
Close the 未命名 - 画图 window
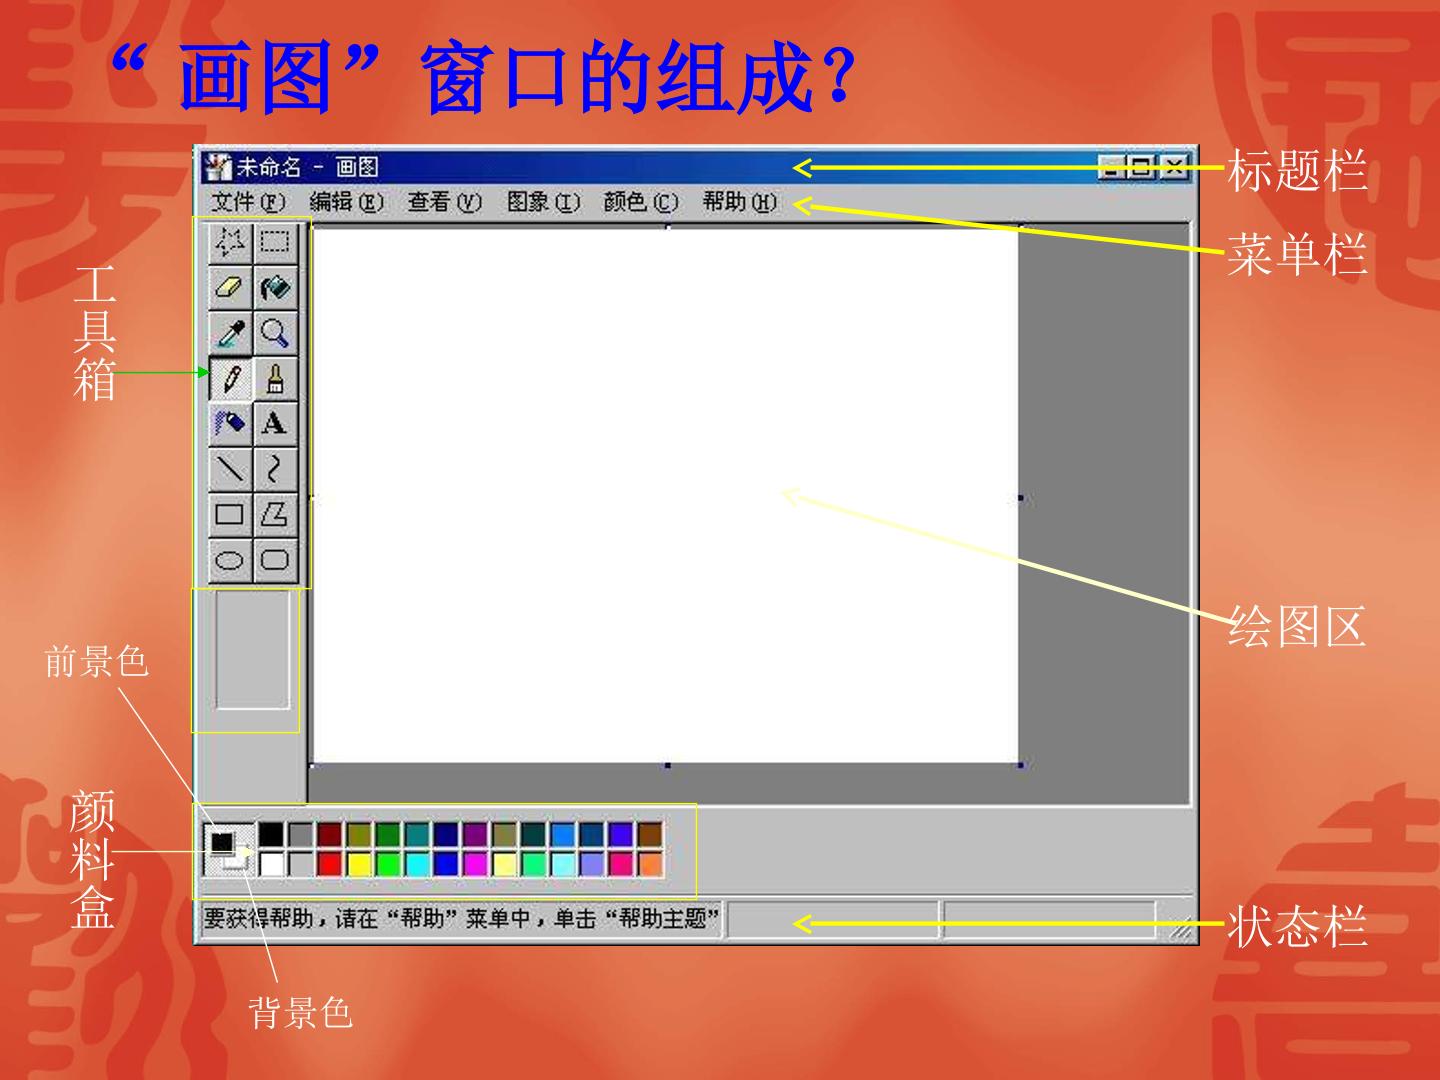pos(1174,167)
